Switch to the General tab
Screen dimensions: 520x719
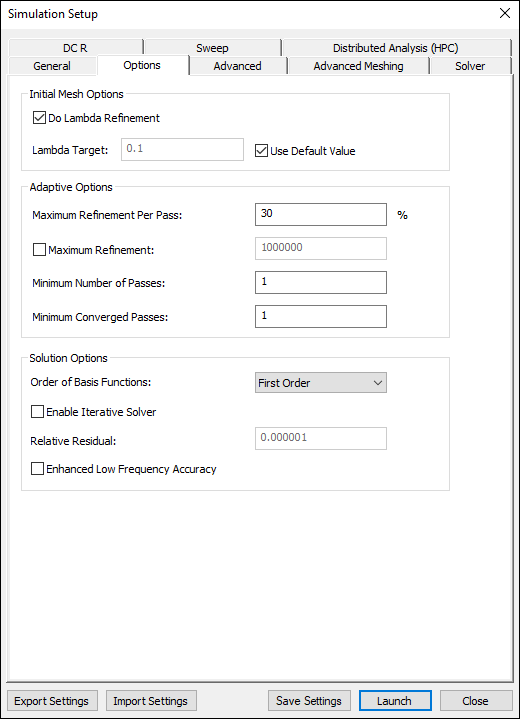(52, 66)
